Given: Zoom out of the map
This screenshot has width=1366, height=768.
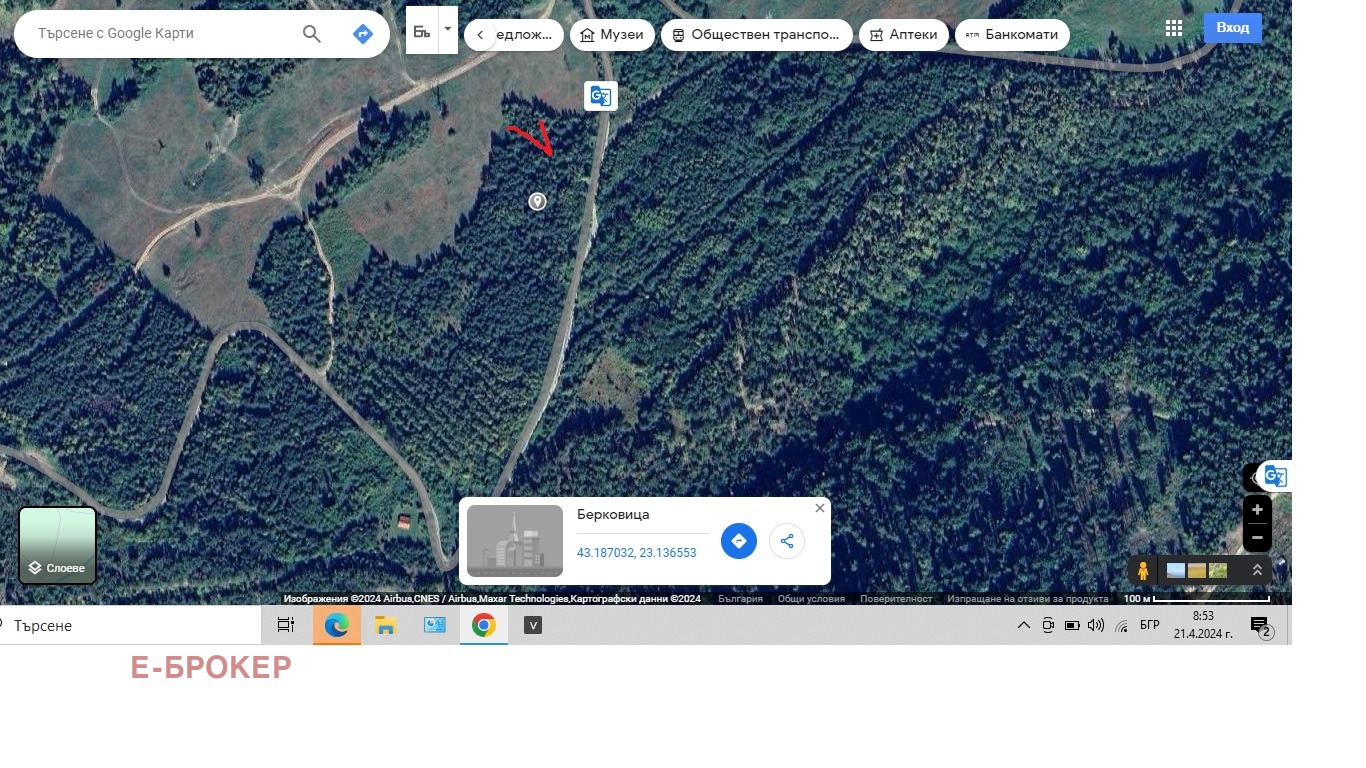Looking at the screenshot, I should point(1257,538).
